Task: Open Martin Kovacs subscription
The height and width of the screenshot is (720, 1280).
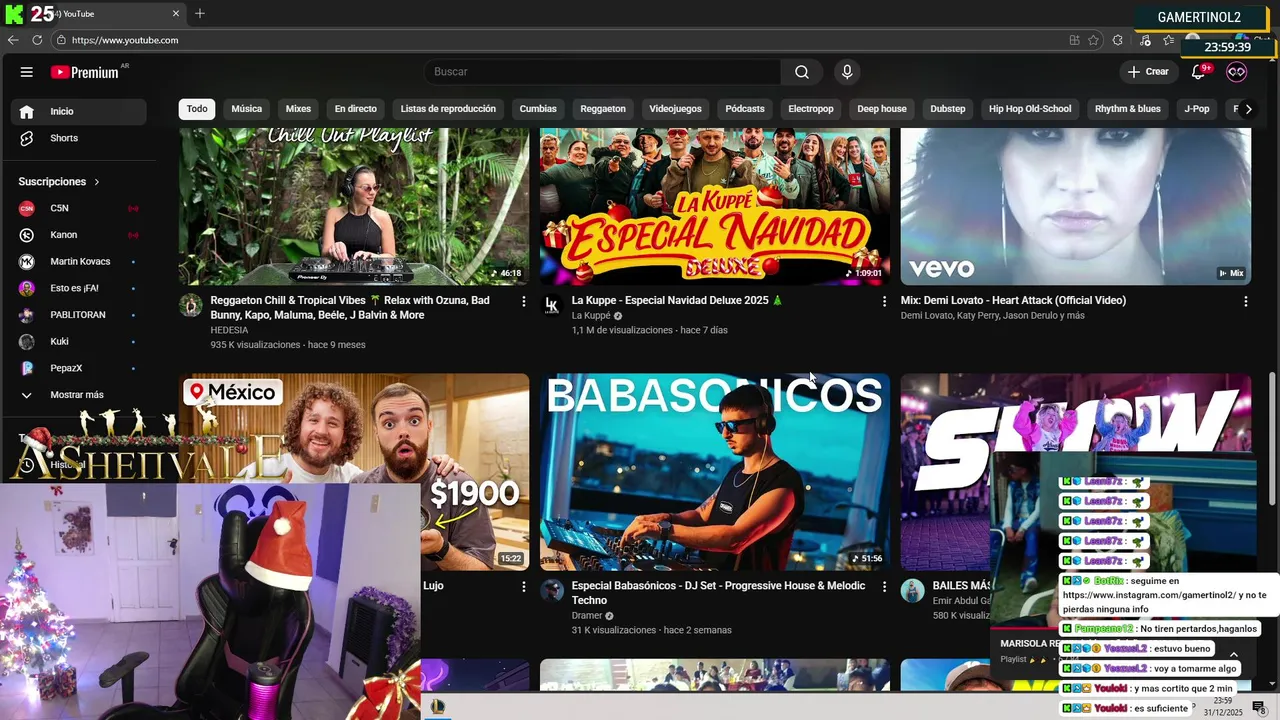Action: pyautogui.click(x=78, y=262)
